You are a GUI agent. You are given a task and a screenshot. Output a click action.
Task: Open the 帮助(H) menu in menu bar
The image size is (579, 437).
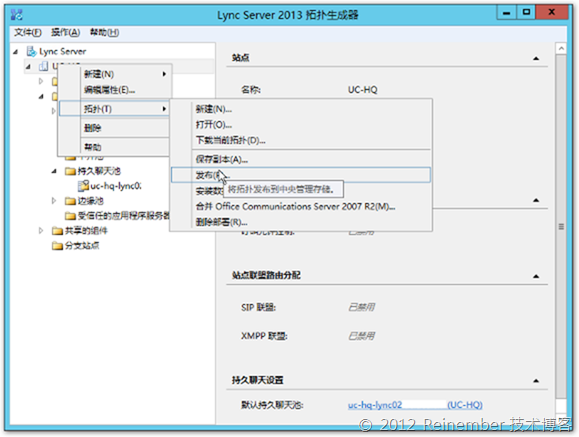pyautogui.click(x=105, y=33)
